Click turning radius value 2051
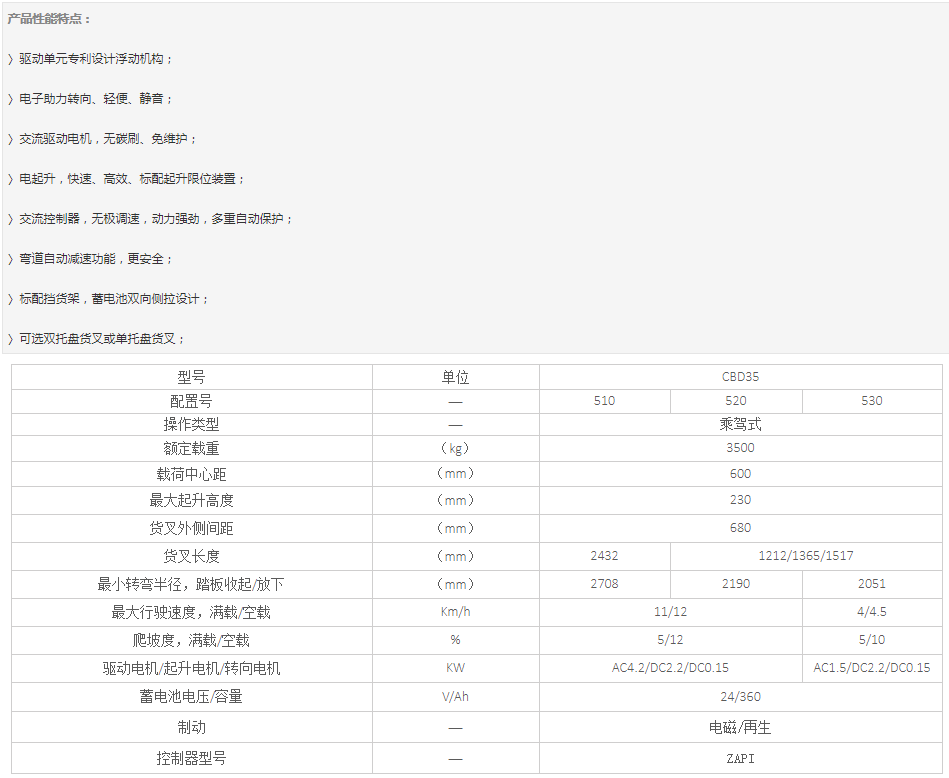This screenshot has height=778, width=949. point(871,584)
